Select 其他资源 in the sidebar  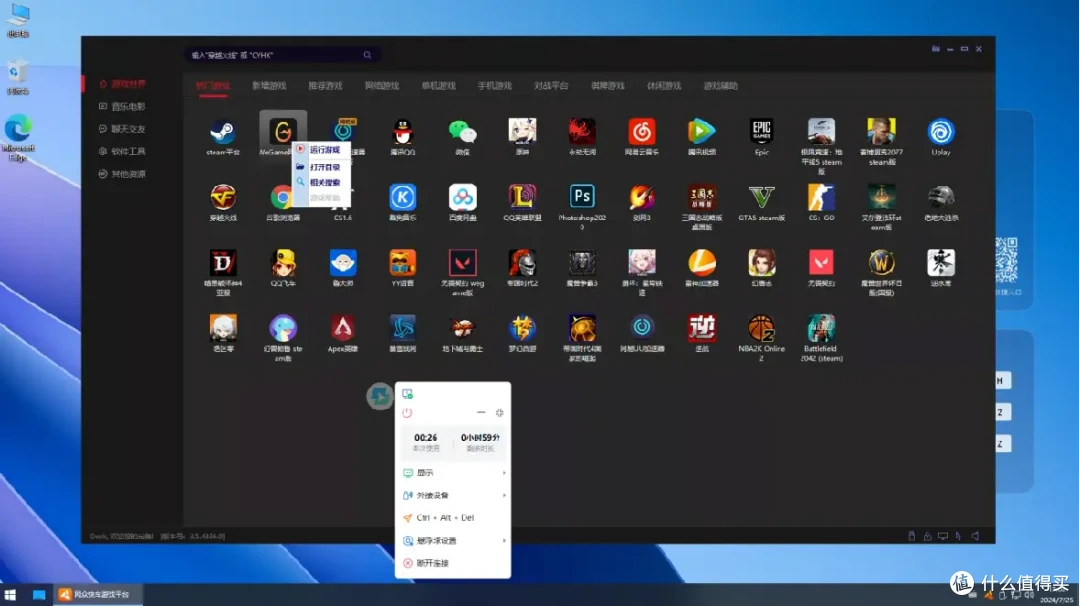pyautogui.click(x=123, y=174)
